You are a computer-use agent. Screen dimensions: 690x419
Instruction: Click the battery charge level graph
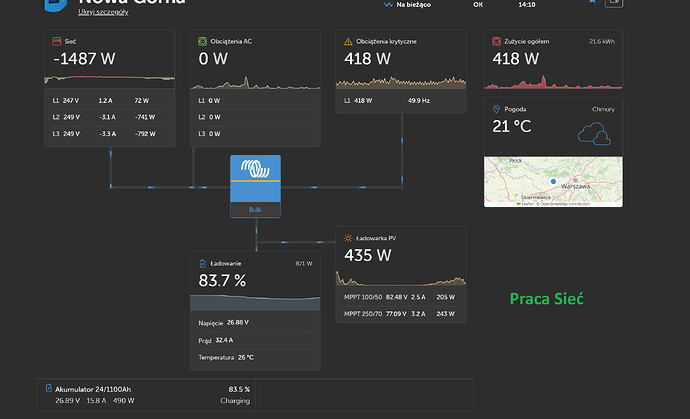click(255, 303)
